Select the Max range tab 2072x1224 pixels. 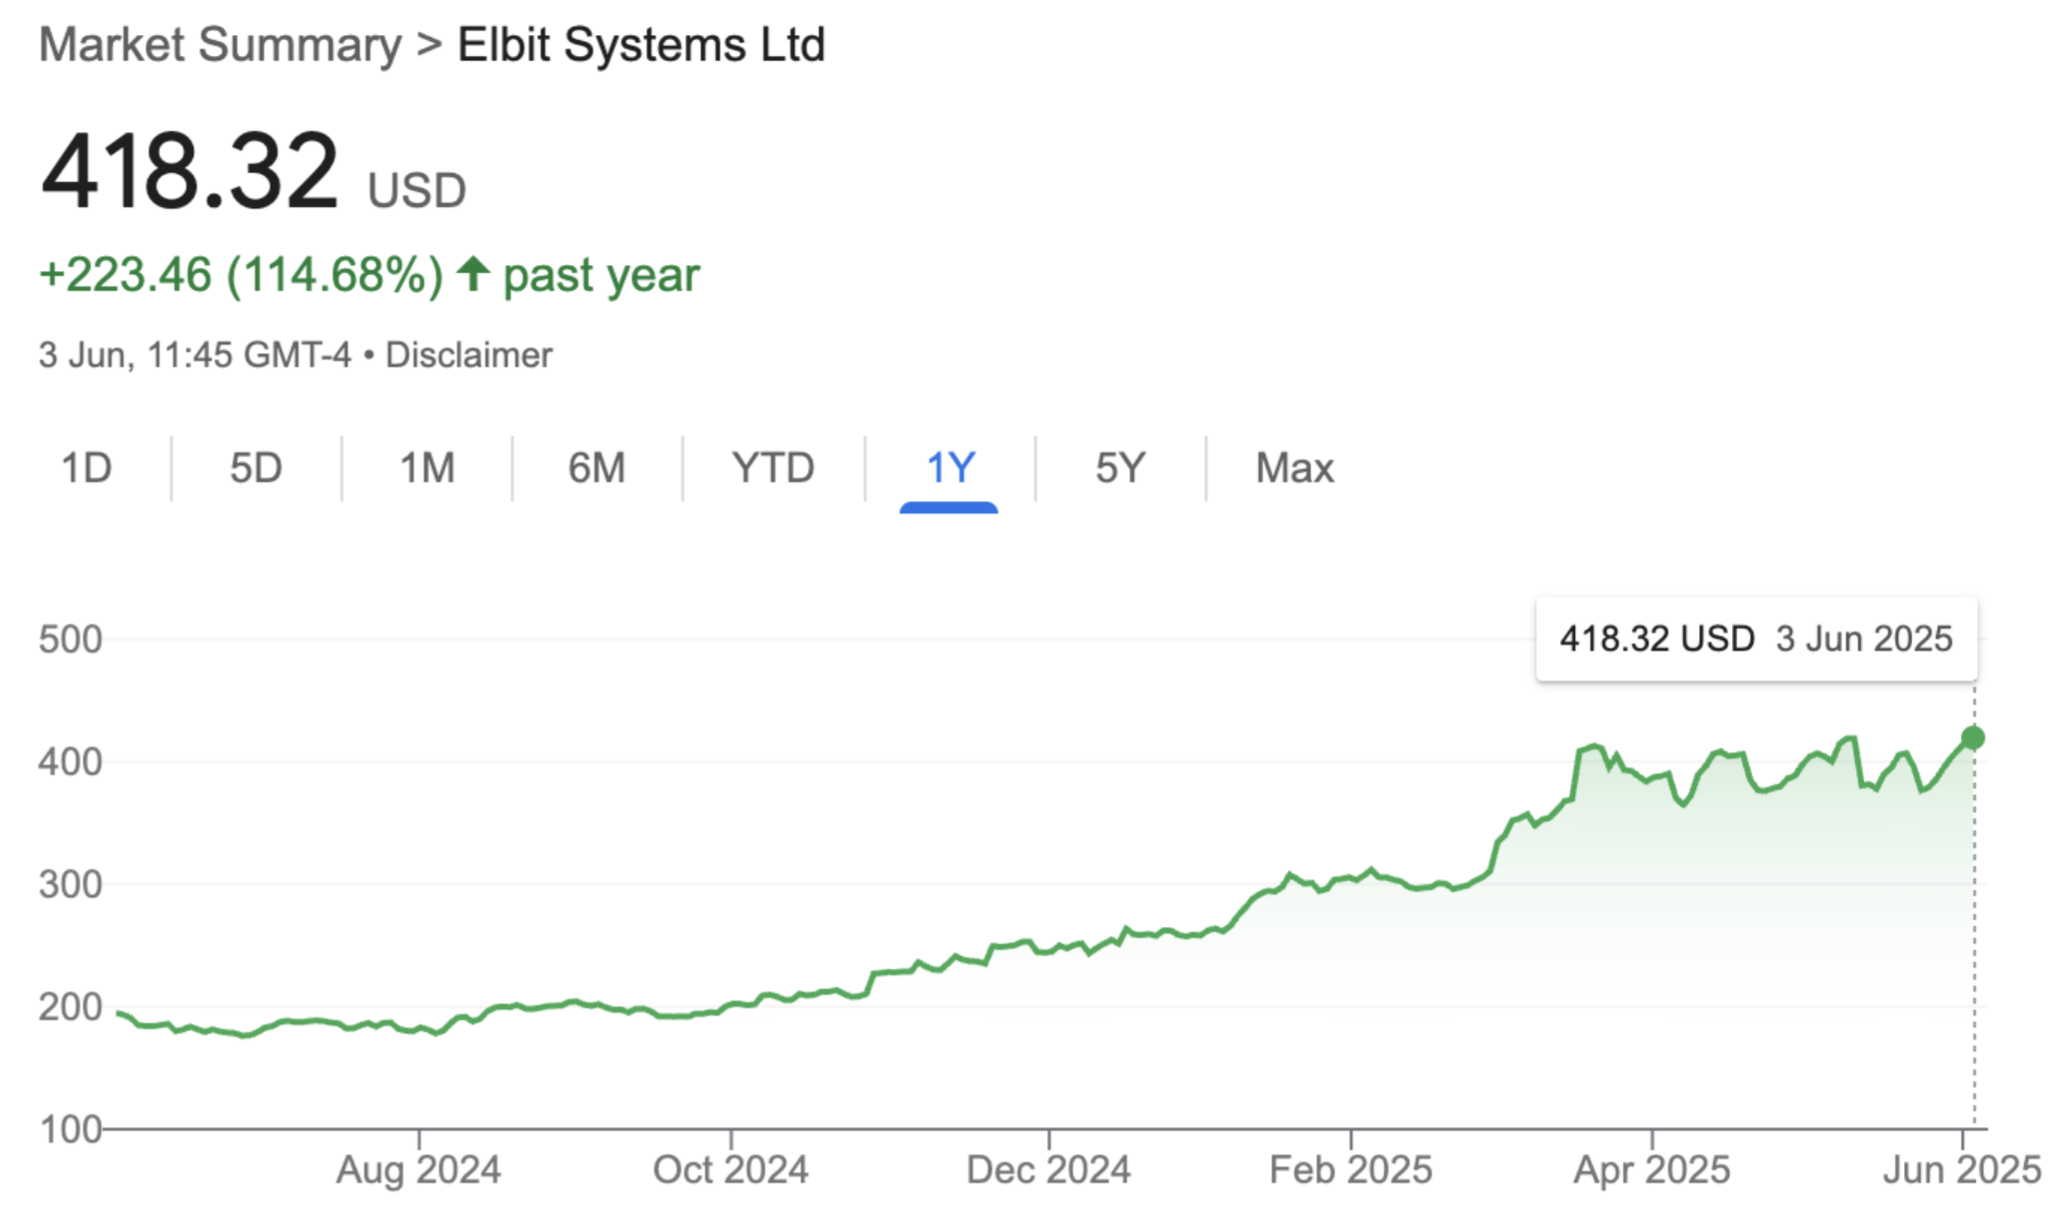pyautogui.click(x=1295, y=468)
